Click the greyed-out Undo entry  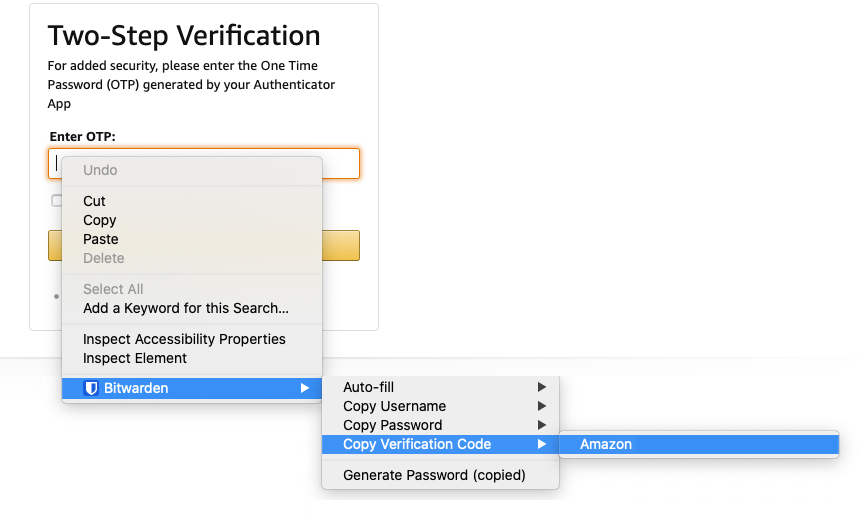[x=100, y=170]
